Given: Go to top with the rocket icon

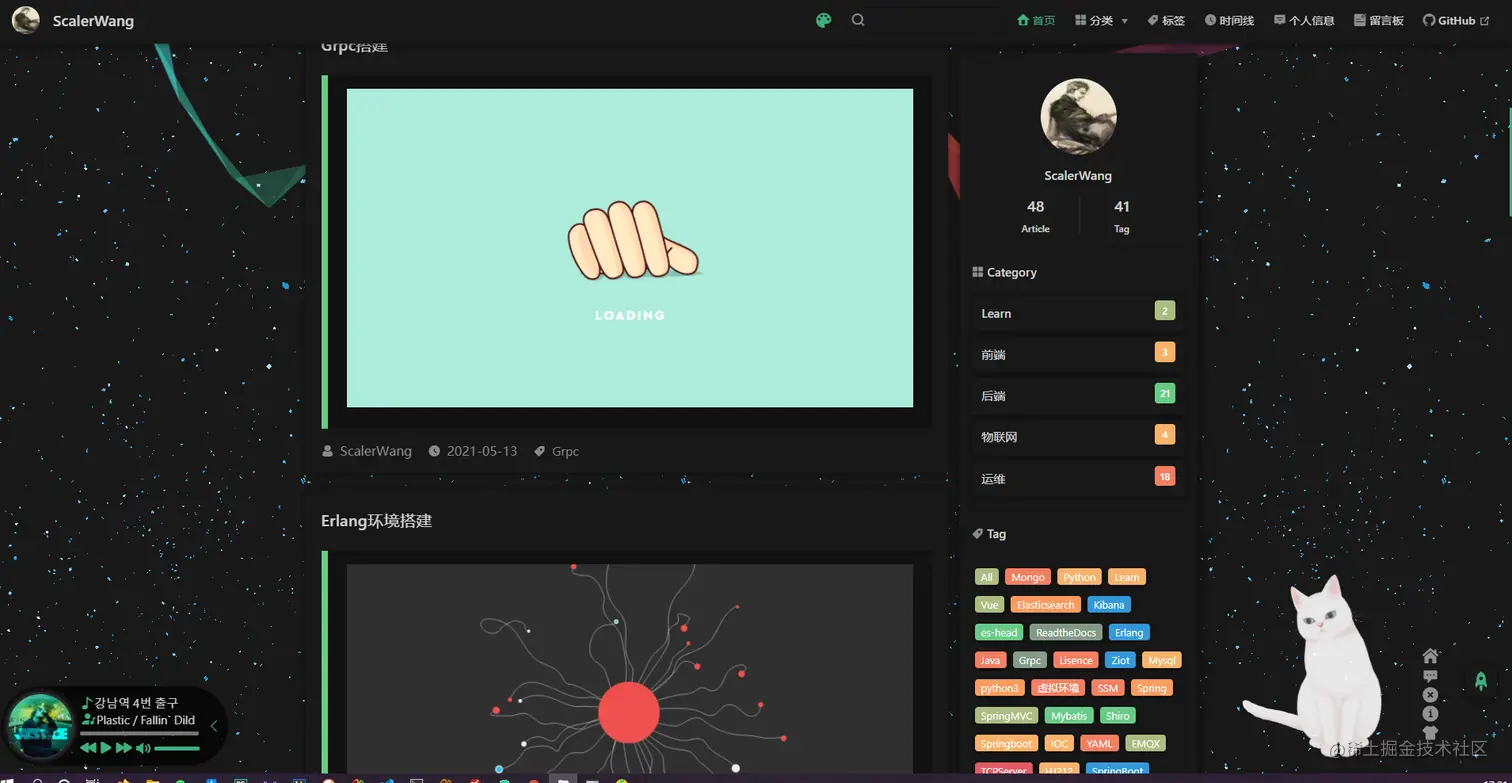Looking at the screenshot, I should (1481, 681).
